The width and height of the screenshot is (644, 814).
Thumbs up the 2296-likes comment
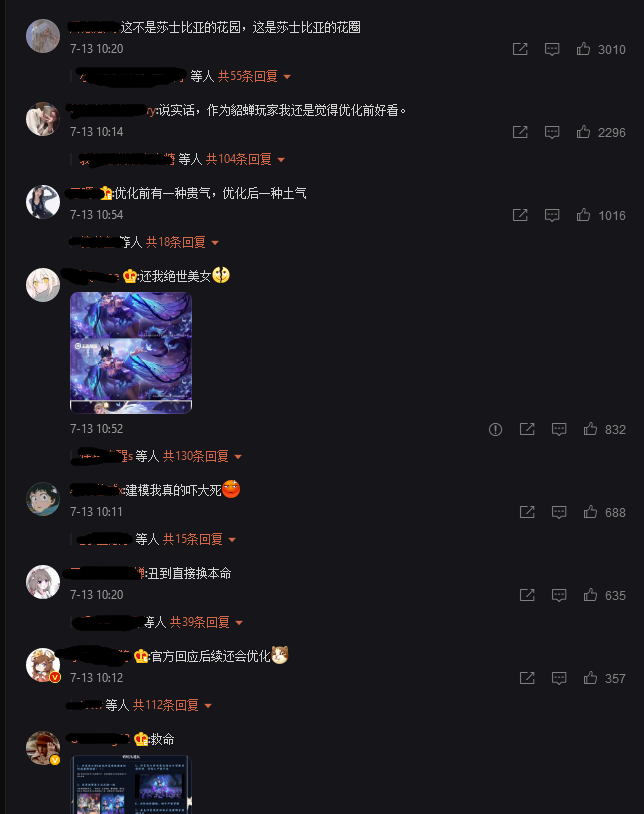[x=583, y=132]
